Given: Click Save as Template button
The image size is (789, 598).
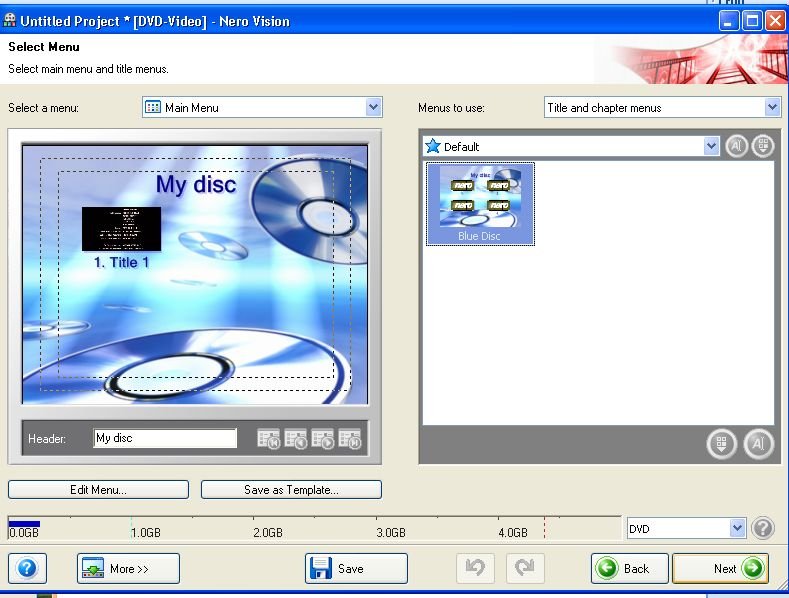Looking at the screenshot, I should coord(291,490).
